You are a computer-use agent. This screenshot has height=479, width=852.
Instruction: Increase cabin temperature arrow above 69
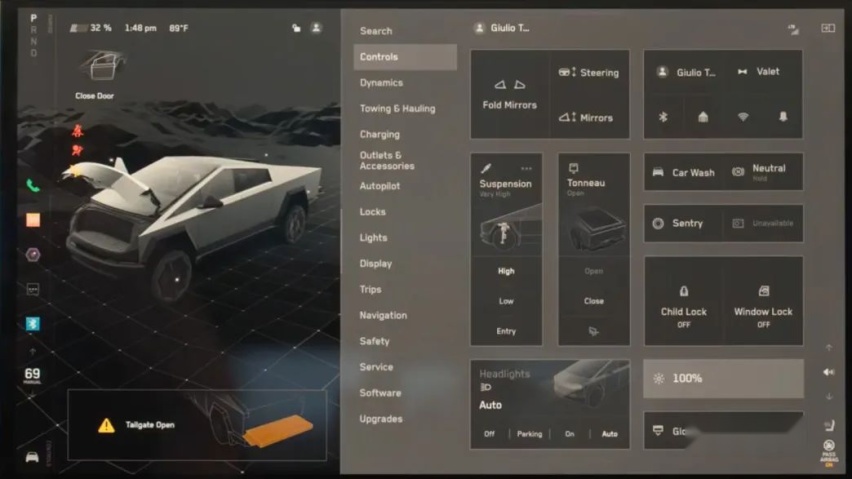[32, 352]
